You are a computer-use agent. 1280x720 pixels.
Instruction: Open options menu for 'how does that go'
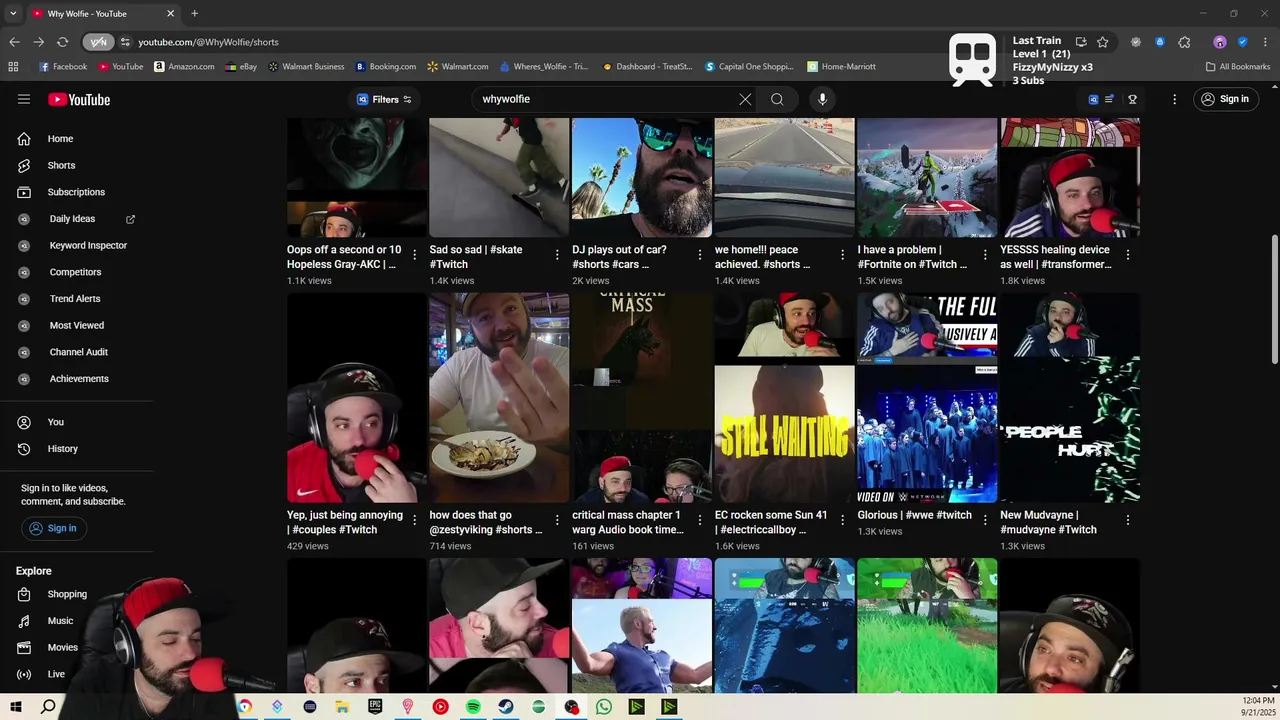557,520
